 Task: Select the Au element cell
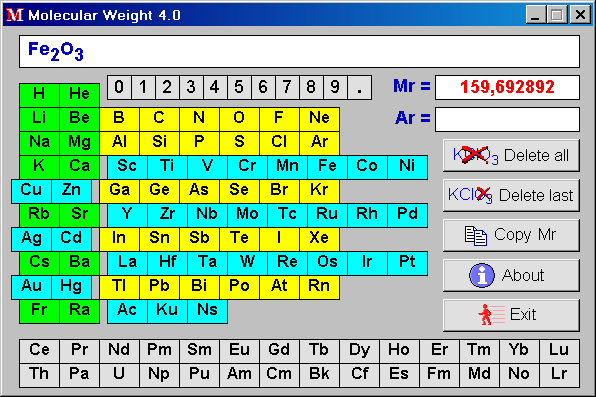click(31, 287)
